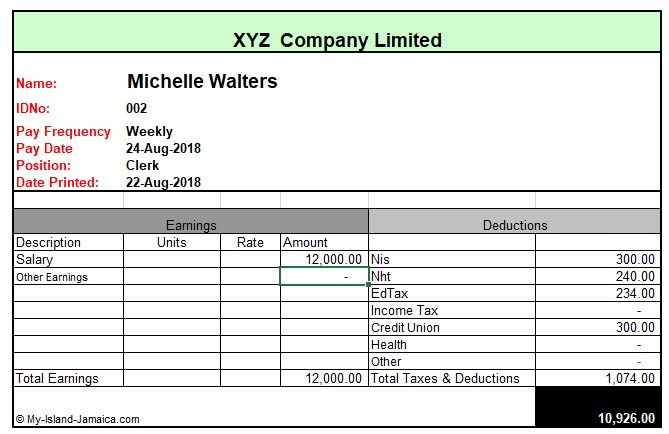Select the Salary amount cell showing 12,000.00
Viewport: 669px width, 434px height.
324,259
